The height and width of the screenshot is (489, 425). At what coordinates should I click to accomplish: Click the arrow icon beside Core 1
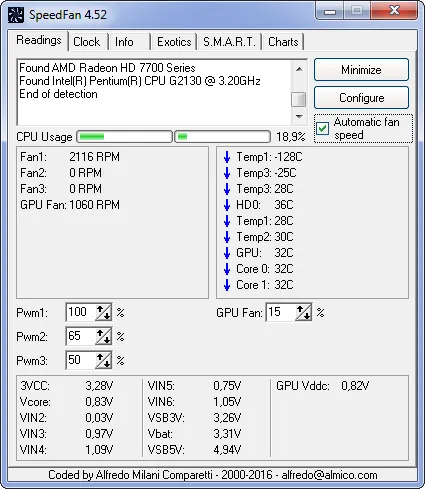point(227,285)
